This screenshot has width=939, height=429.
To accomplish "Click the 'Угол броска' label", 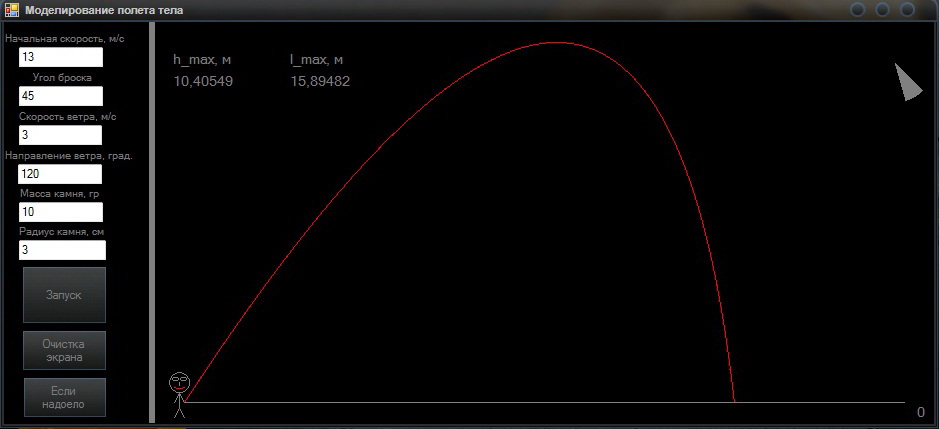I will click(62, 77).
